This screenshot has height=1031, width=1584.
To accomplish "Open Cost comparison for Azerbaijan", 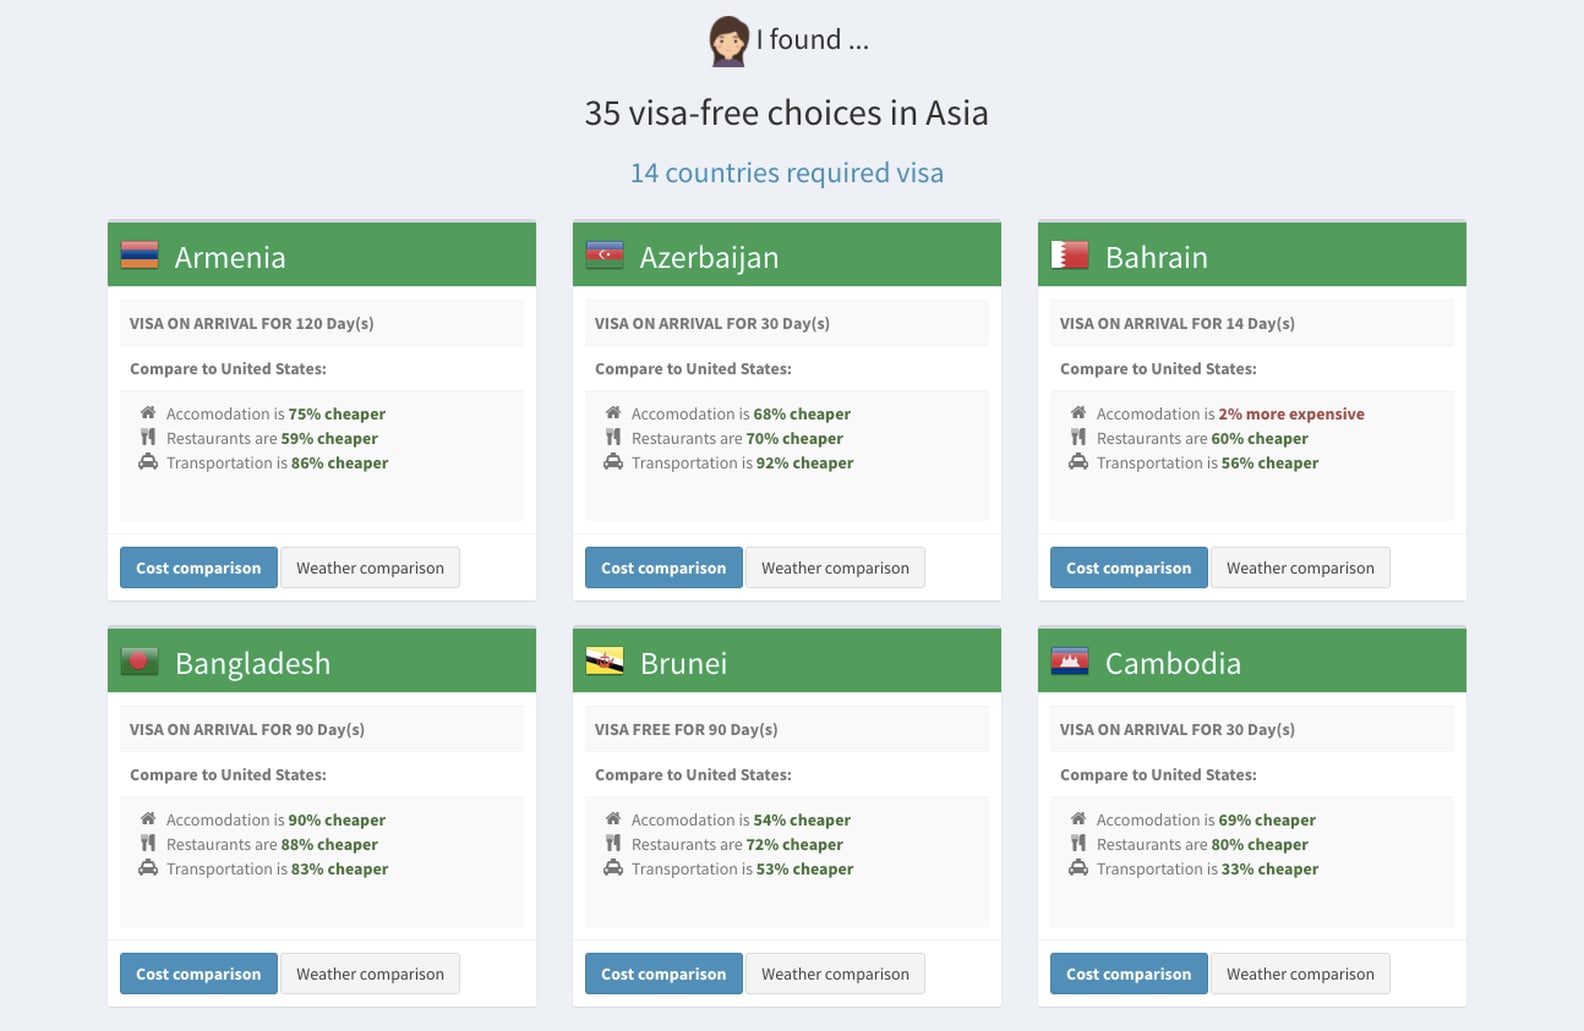I will pos(663,568).
